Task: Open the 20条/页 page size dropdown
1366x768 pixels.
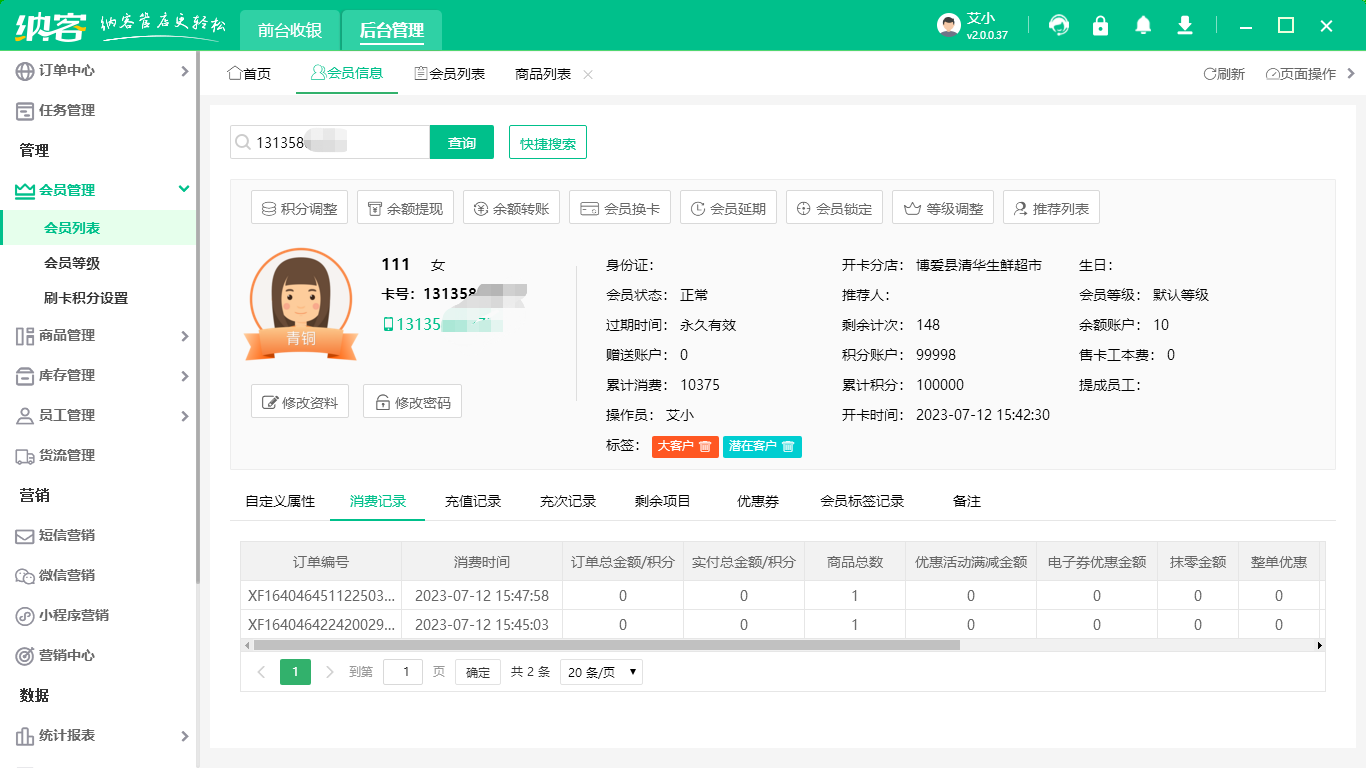Action: point(600,671)
